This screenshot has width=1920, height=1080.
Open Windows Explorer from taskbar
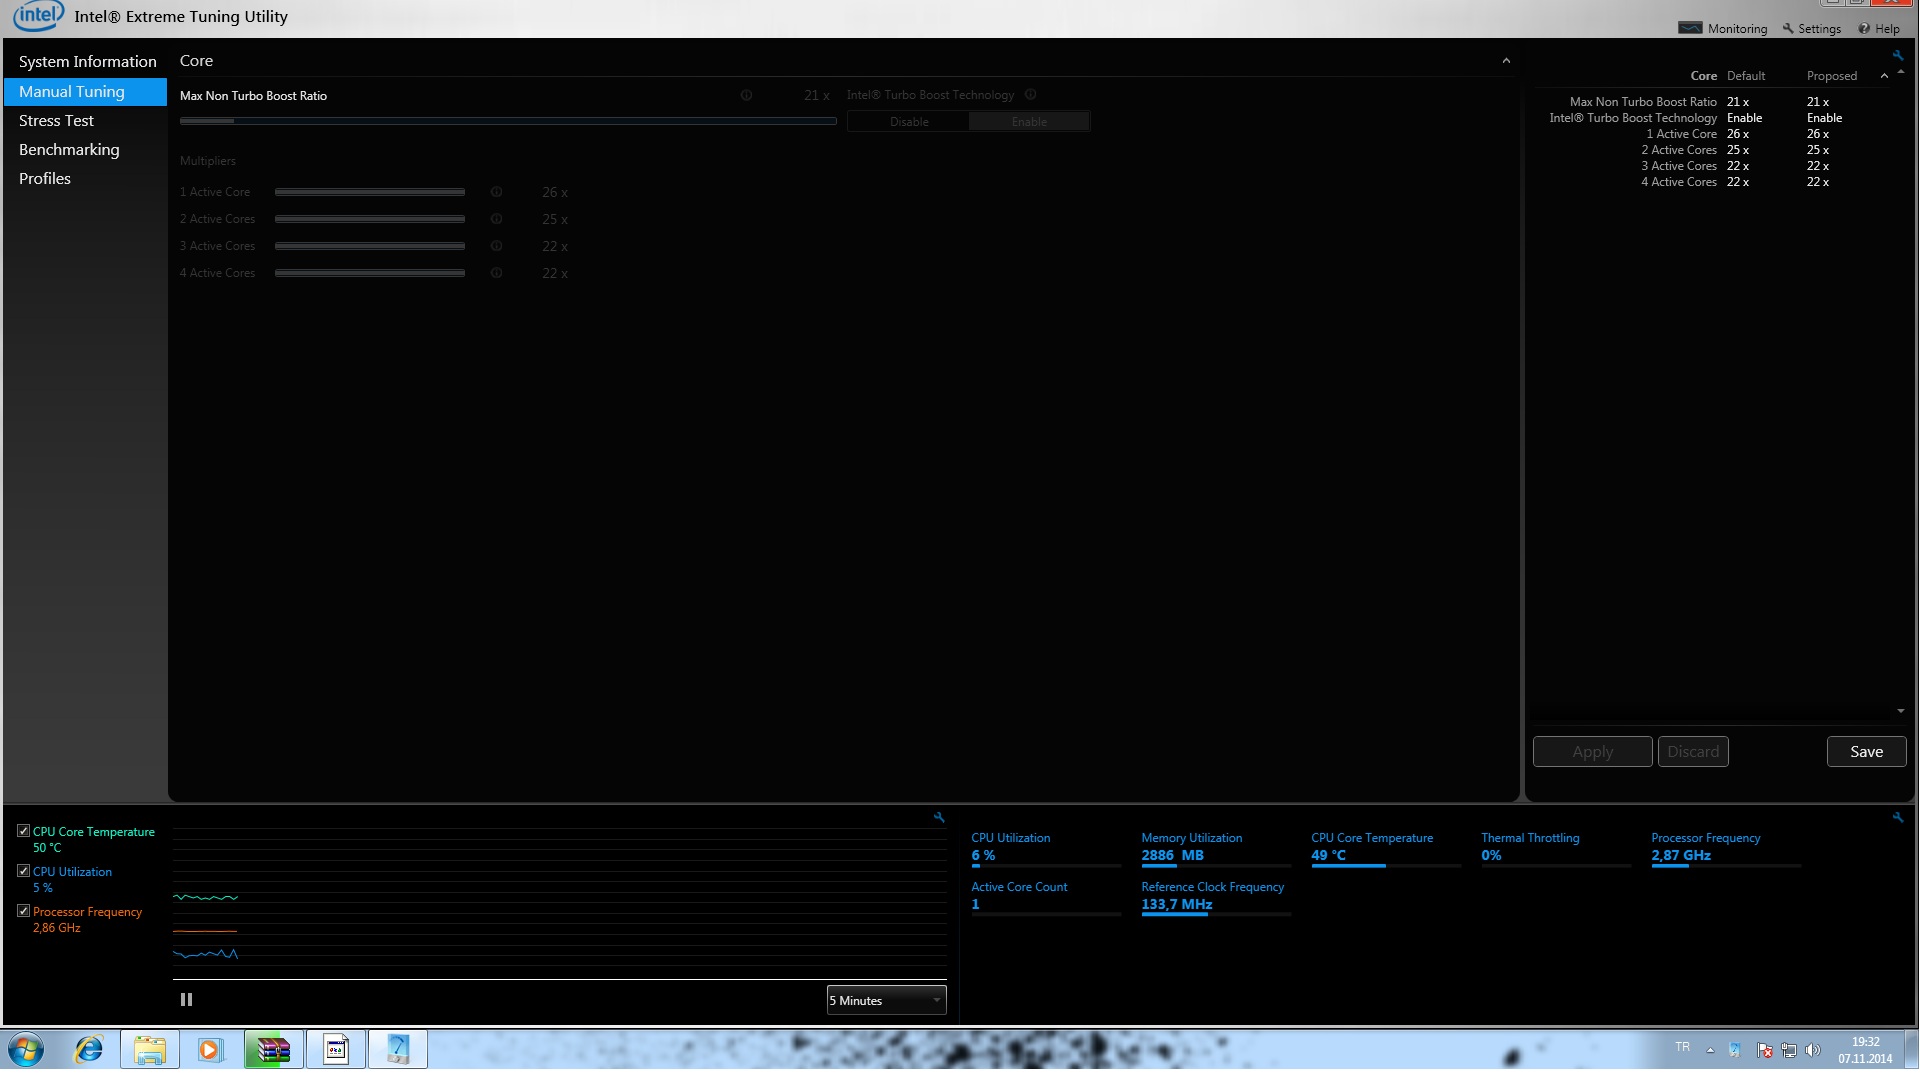150,1050
